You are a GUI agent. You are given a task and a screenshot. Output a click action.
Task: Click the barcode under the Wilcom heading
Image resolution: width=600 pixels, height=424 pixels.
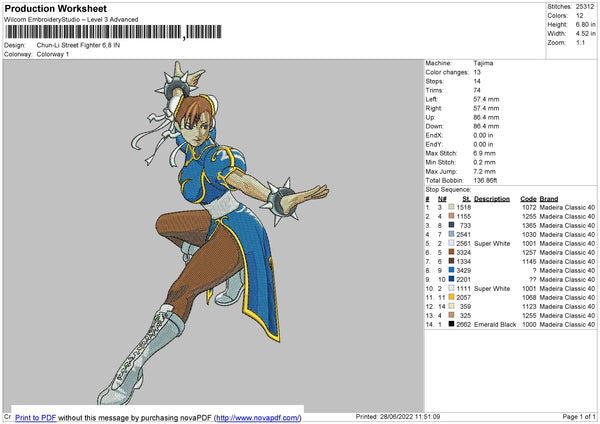(113, 32)
